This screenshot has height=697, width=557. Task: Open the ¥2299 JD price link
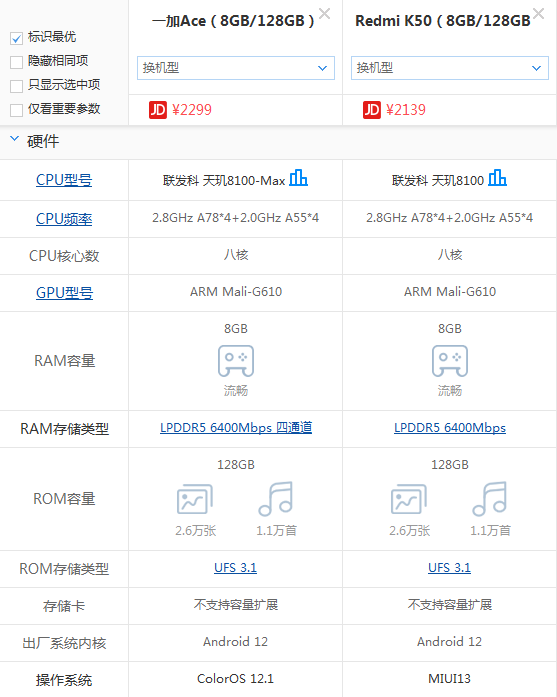pos(192,110)
